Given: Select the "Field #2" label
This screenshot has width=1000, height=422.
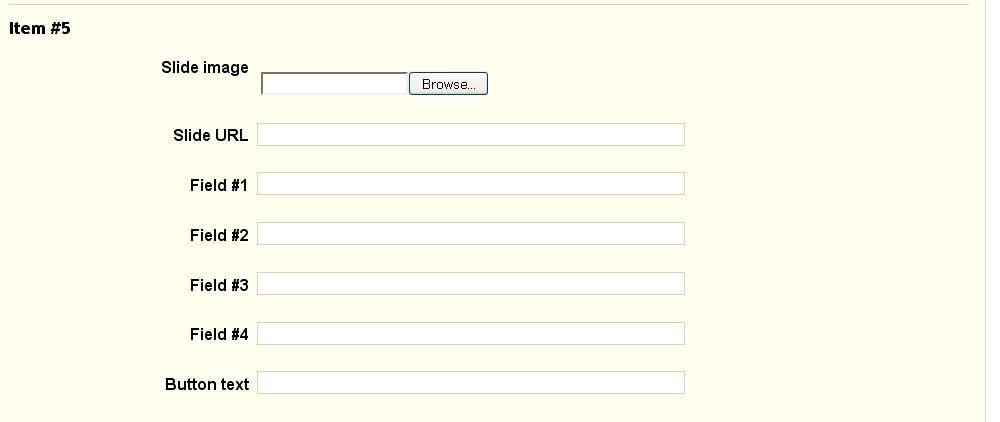Looking at the screenshot, I should pos(219,235).
